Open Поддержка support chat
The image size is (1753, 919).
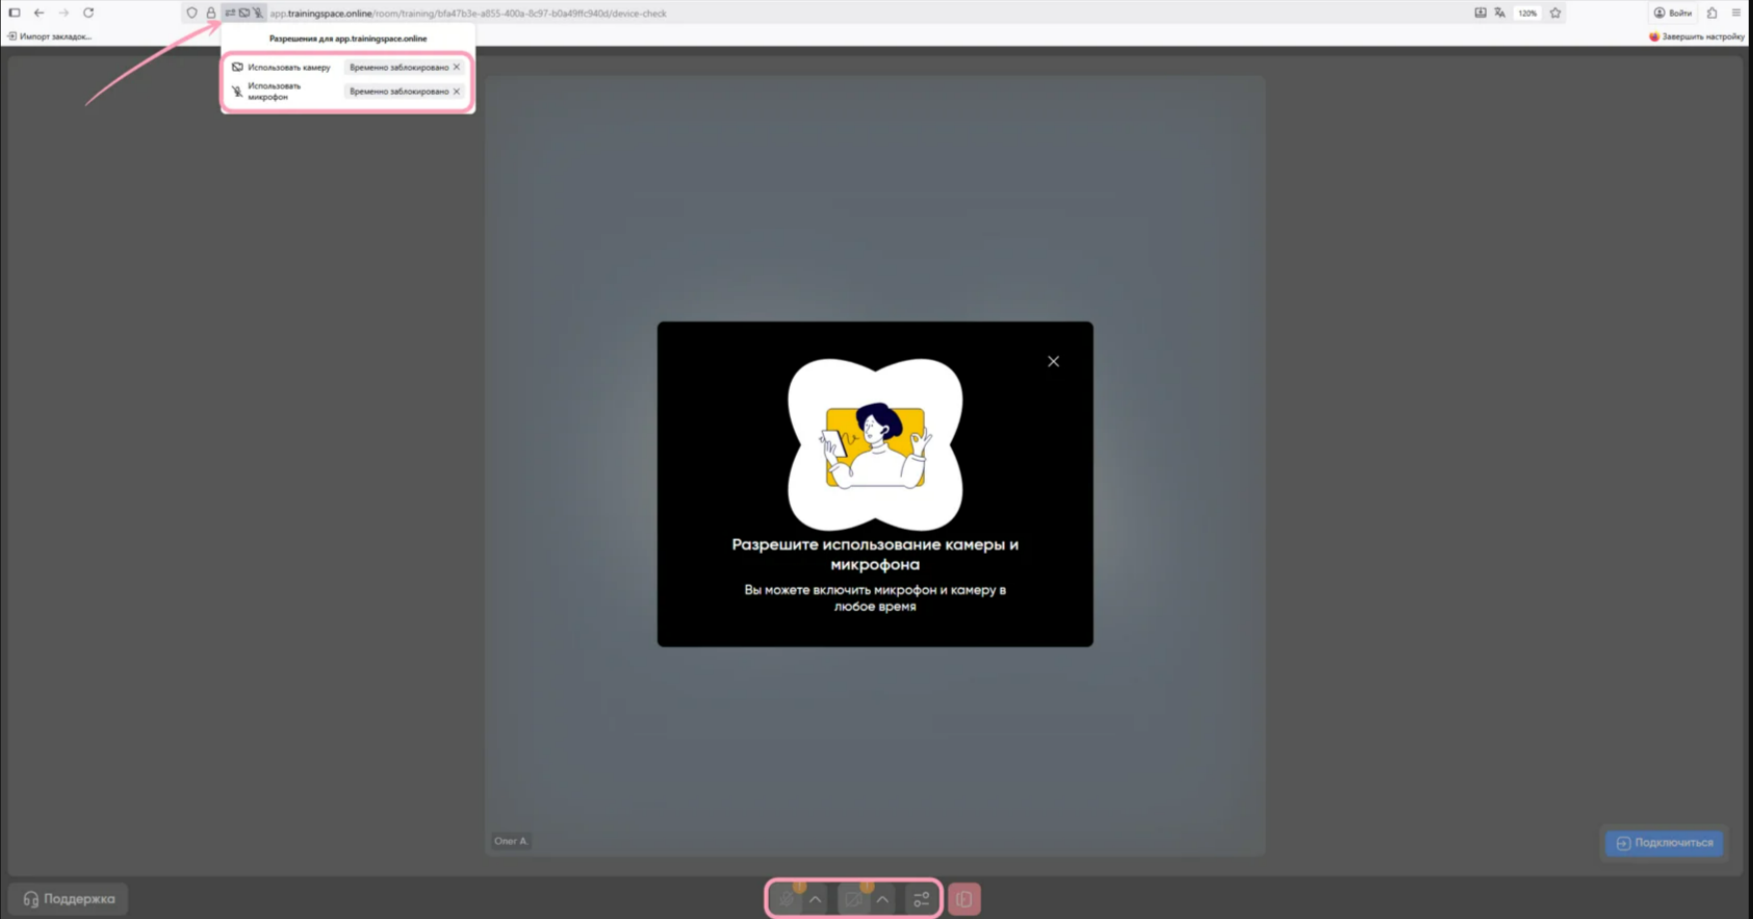point(69,899)
